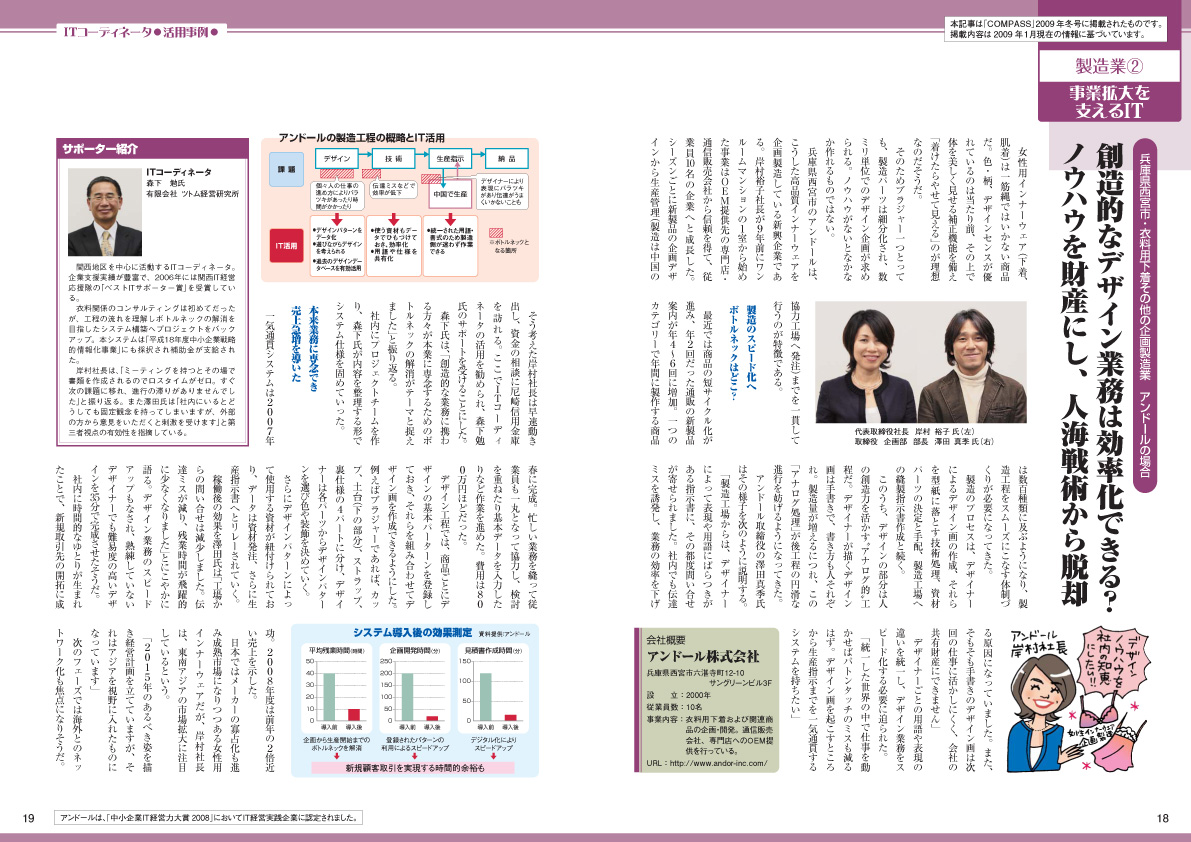Click the "会社概要" heading
The width and height of the screenshot is (1191, 842).
pyautogui.click(x=666, y=639)
